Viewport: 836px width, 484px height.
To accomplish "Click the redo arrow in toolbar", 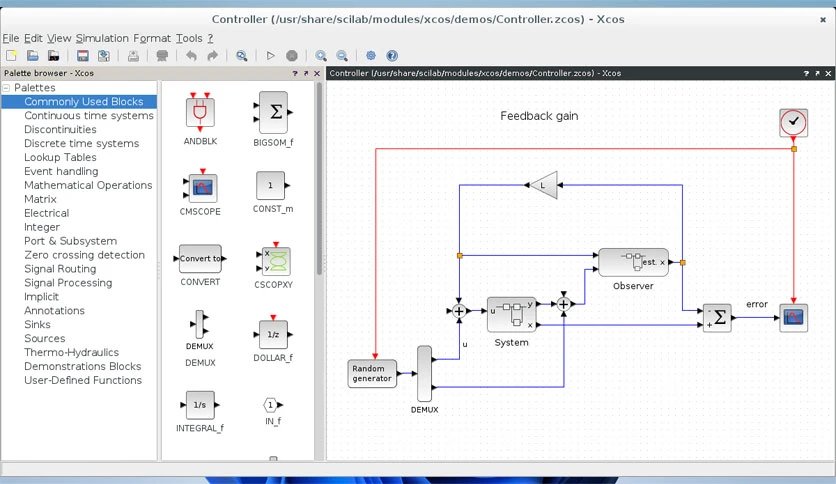I will [212, 55].
